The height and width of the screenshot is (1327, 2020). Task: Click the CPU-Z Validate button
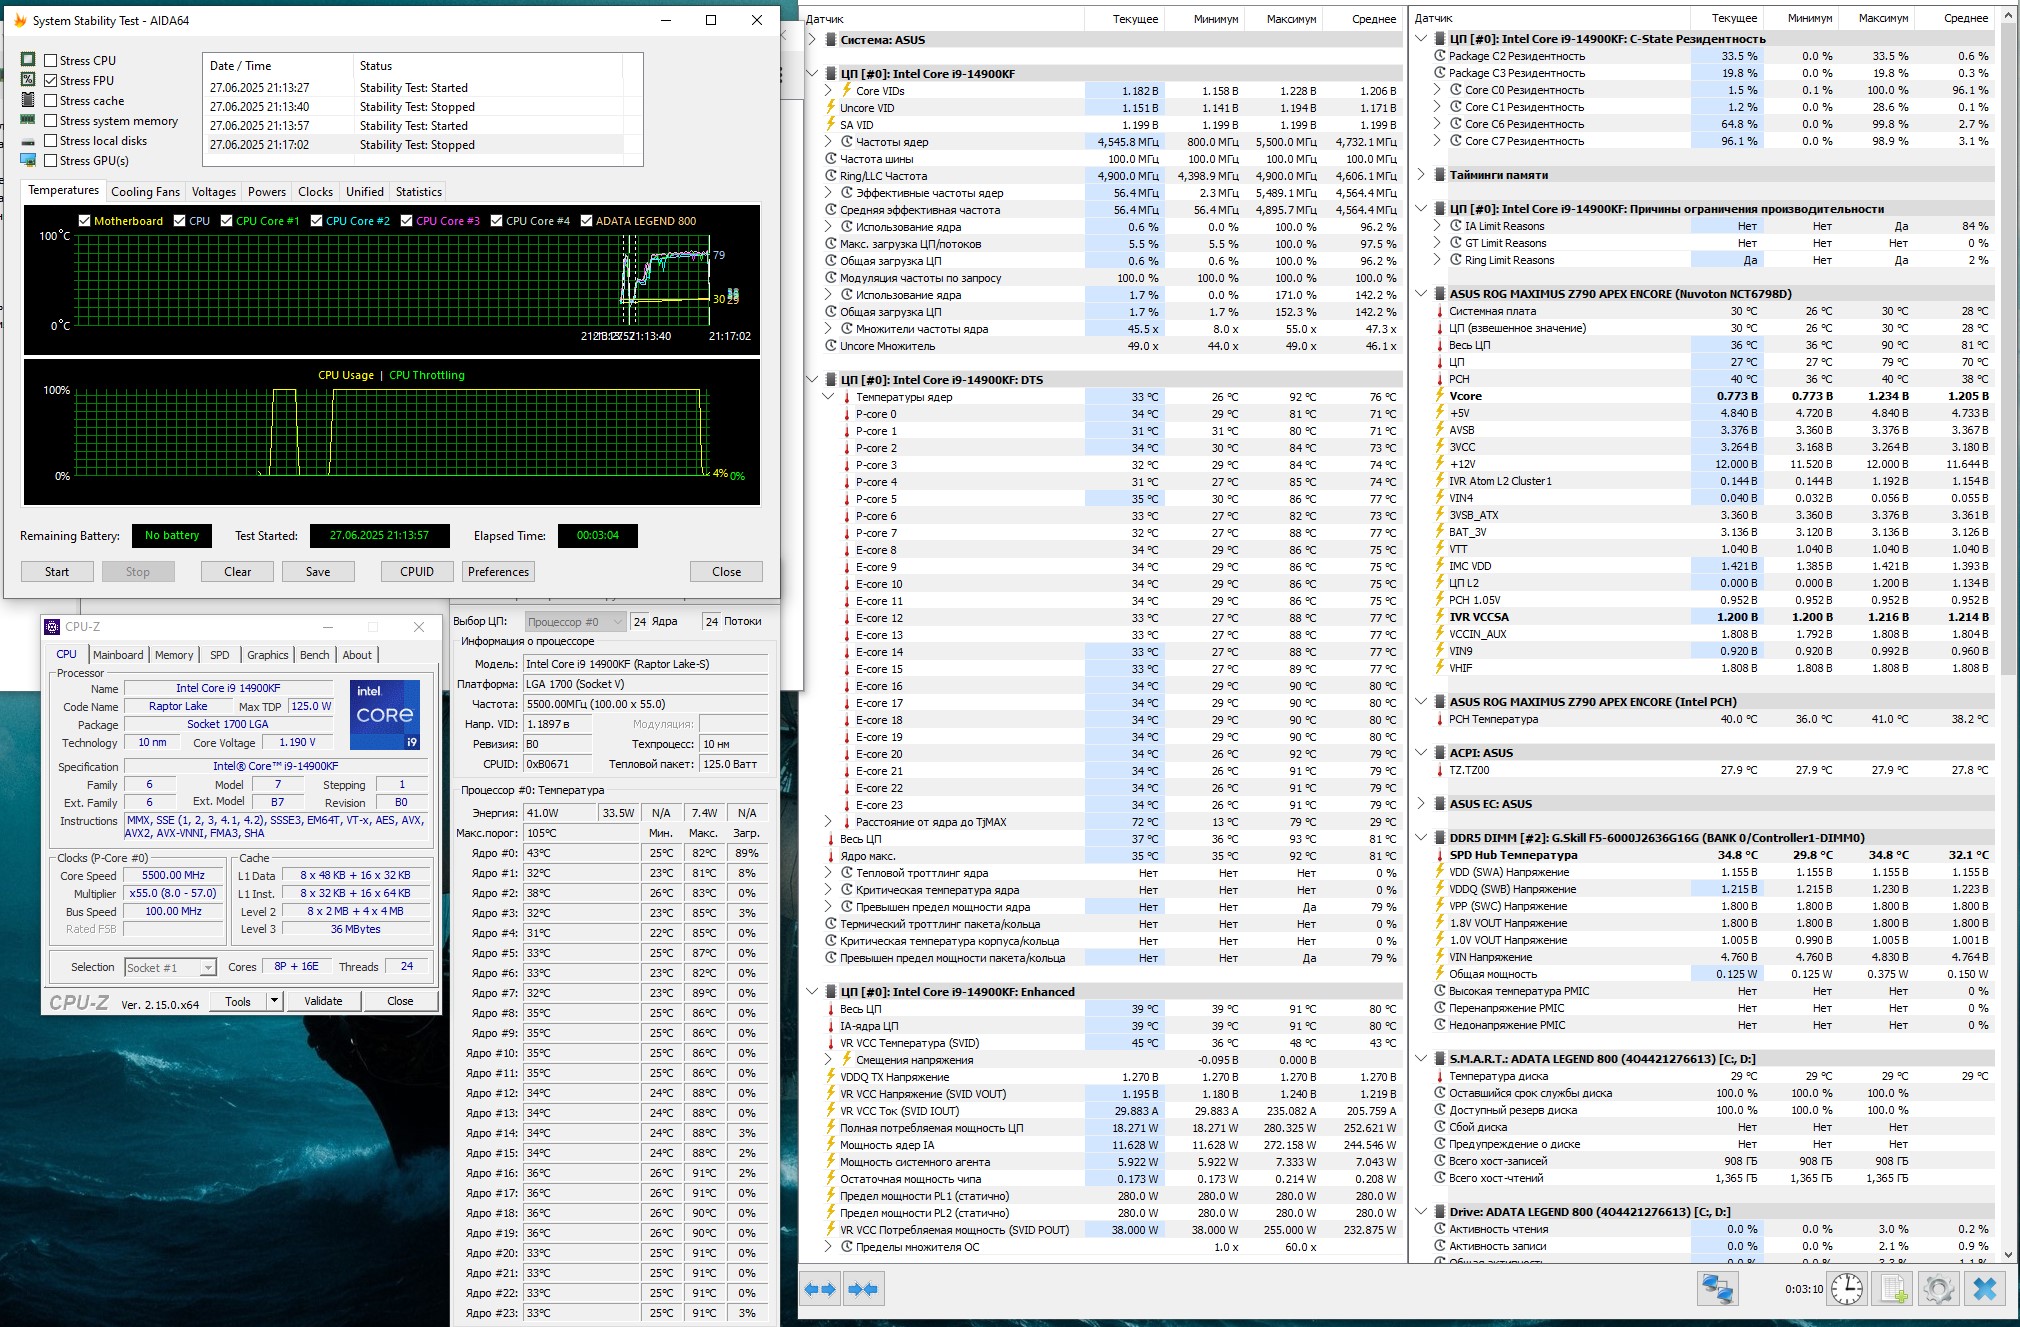tap(323, 1001)
